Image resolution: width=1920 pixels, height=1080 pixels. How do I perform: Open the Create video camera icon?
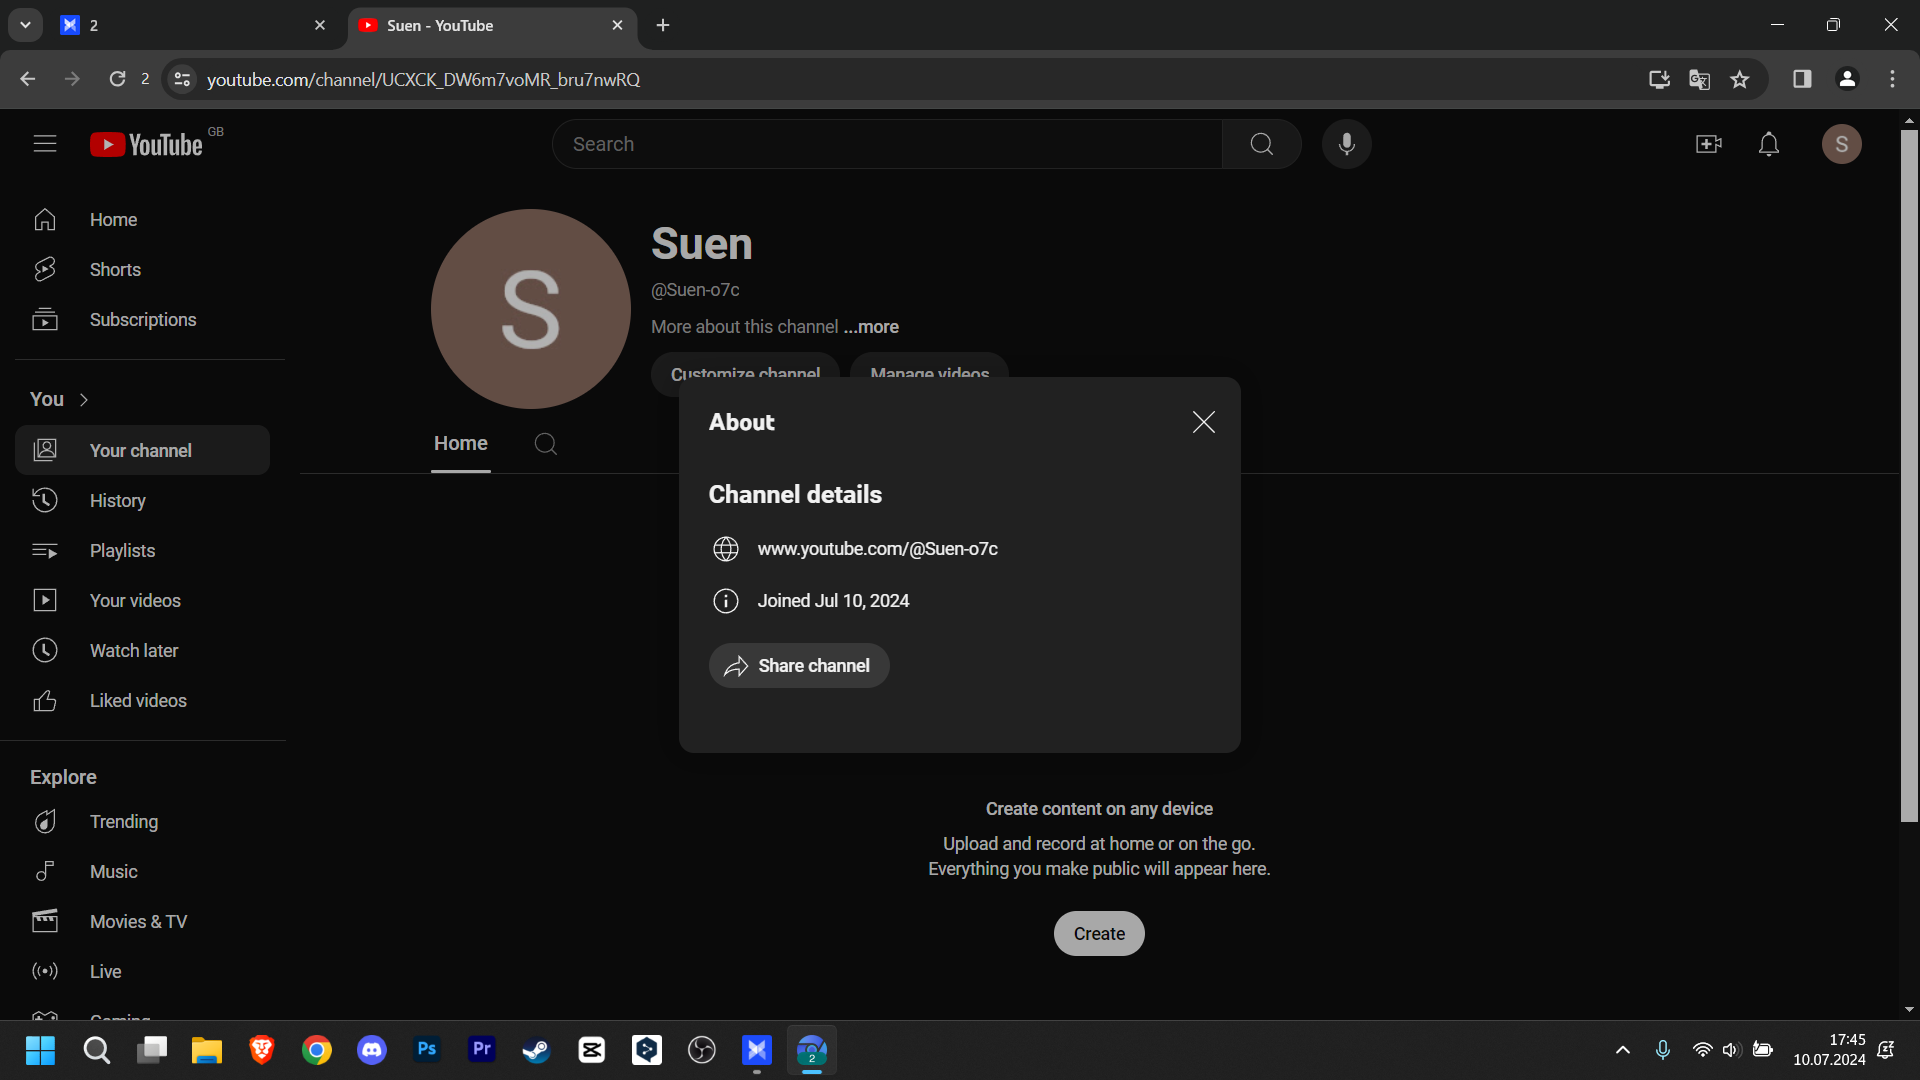pyautogui.click(x=1709, y=144)
